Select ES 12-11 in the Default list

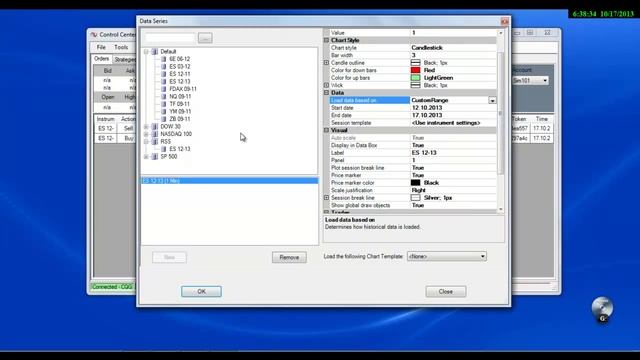[180, 74]
